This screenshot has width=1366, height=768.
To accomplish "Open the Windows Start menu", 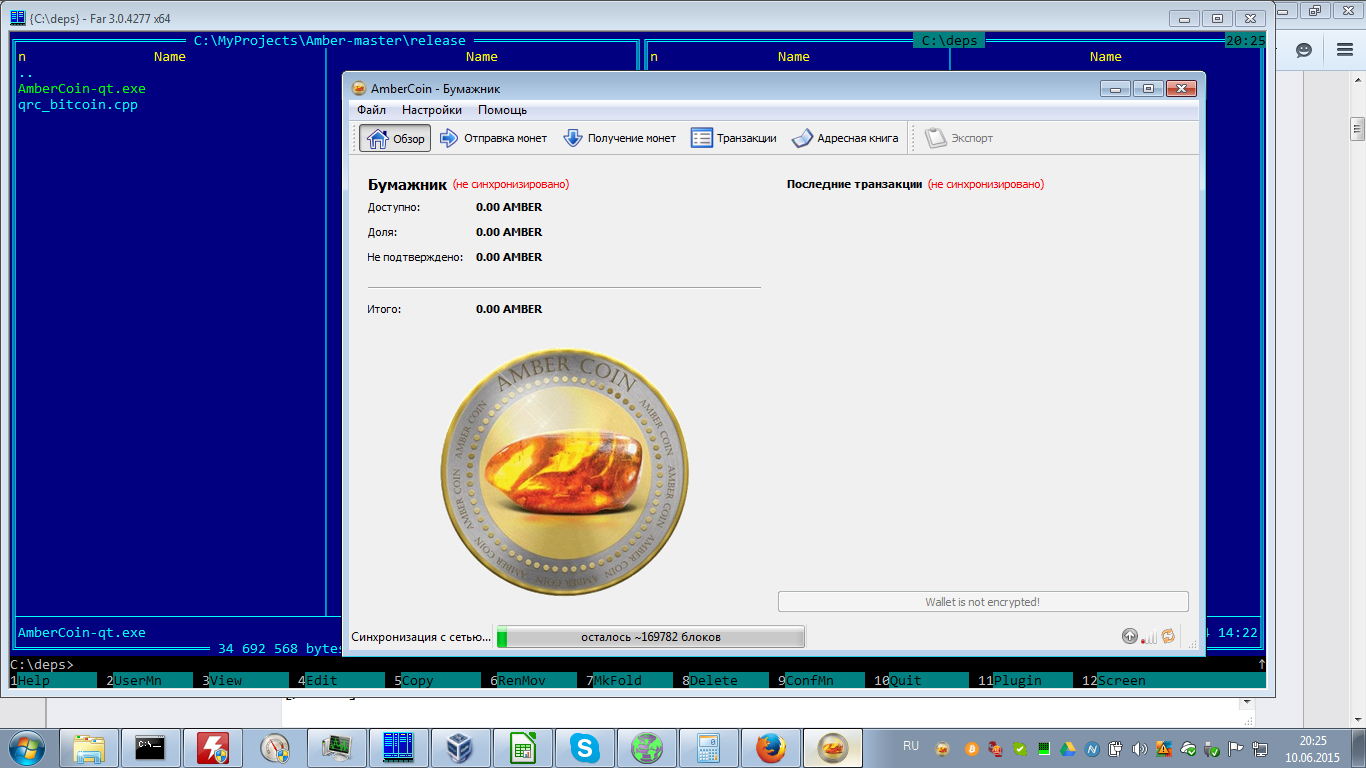I will pos(26,746).
